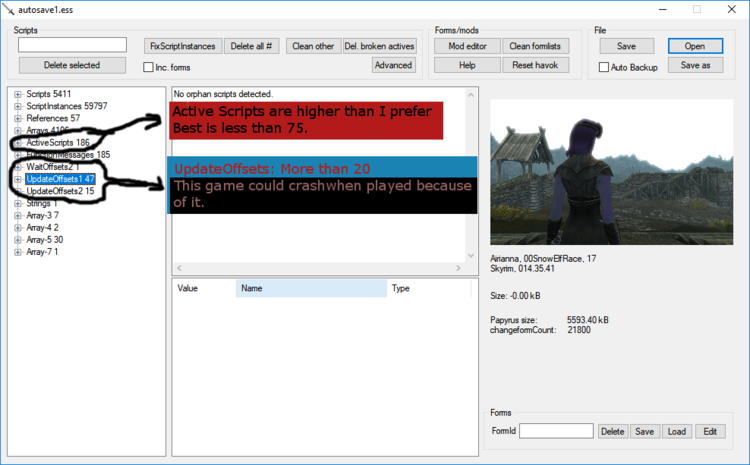Expand the References 57 node
Screen dimensions: 750x465
18,119
